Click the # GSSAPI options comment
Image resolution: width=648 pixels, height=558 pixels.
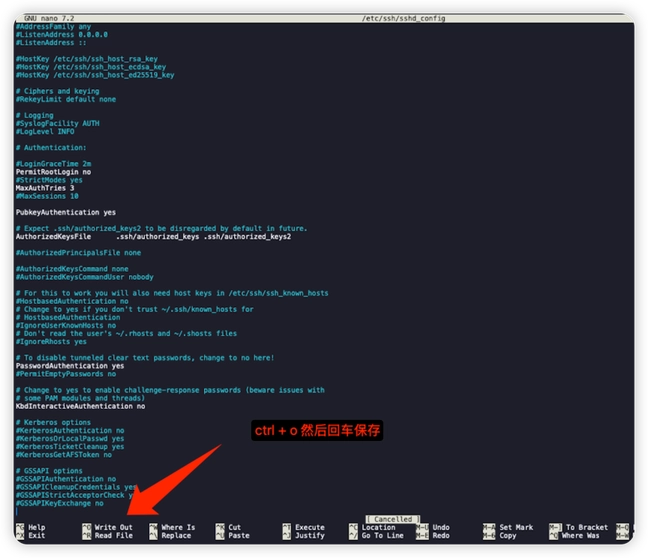coord(49,471)
